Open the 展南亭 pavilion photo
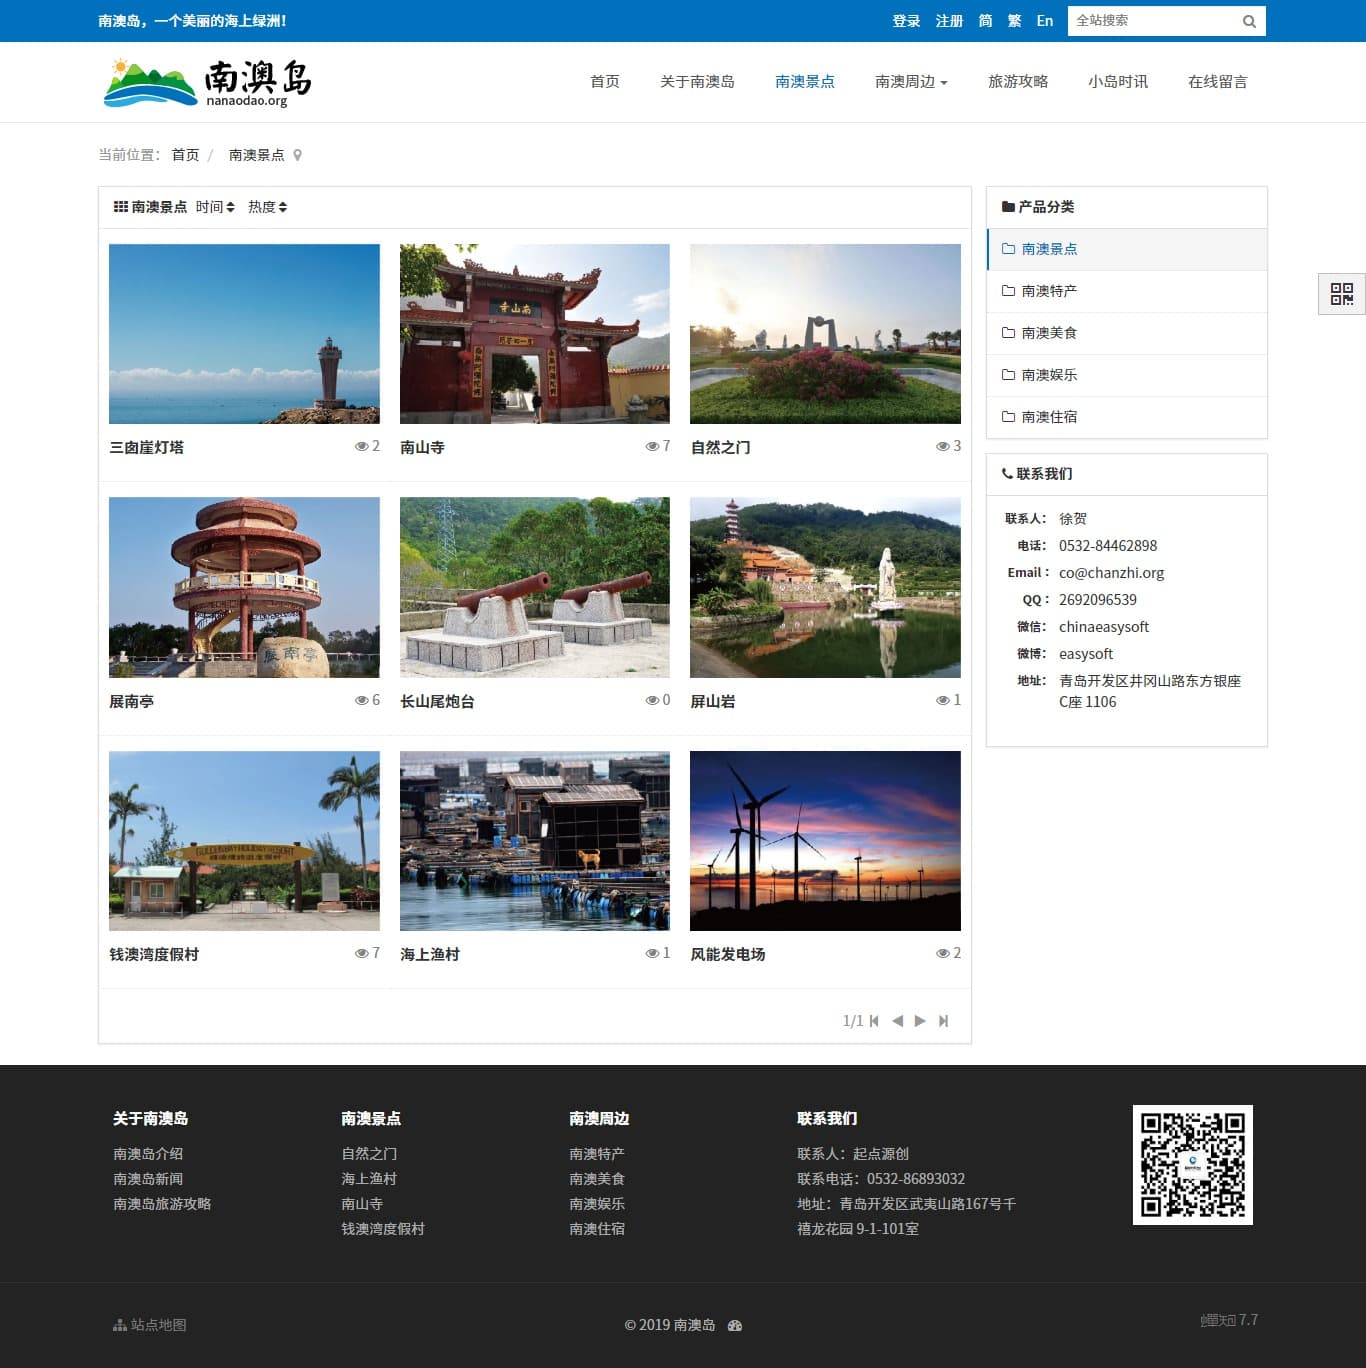This screenshot has height=1368, width=1366. pos(244,588)
